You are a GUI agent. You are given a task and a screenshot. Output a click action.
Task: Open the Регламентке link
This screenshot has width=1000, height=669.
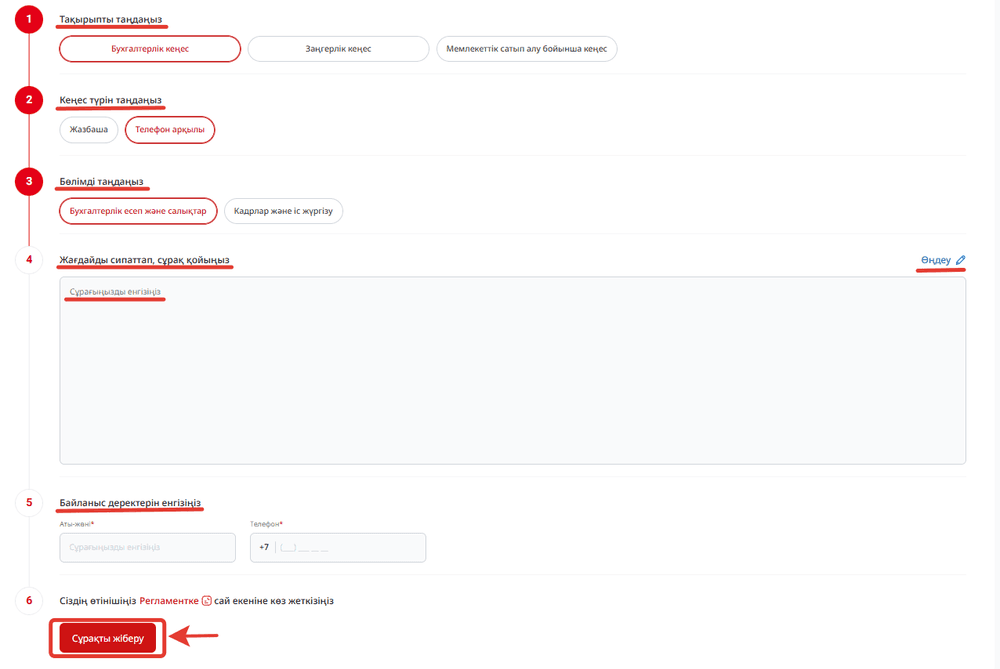coord(168,601)
